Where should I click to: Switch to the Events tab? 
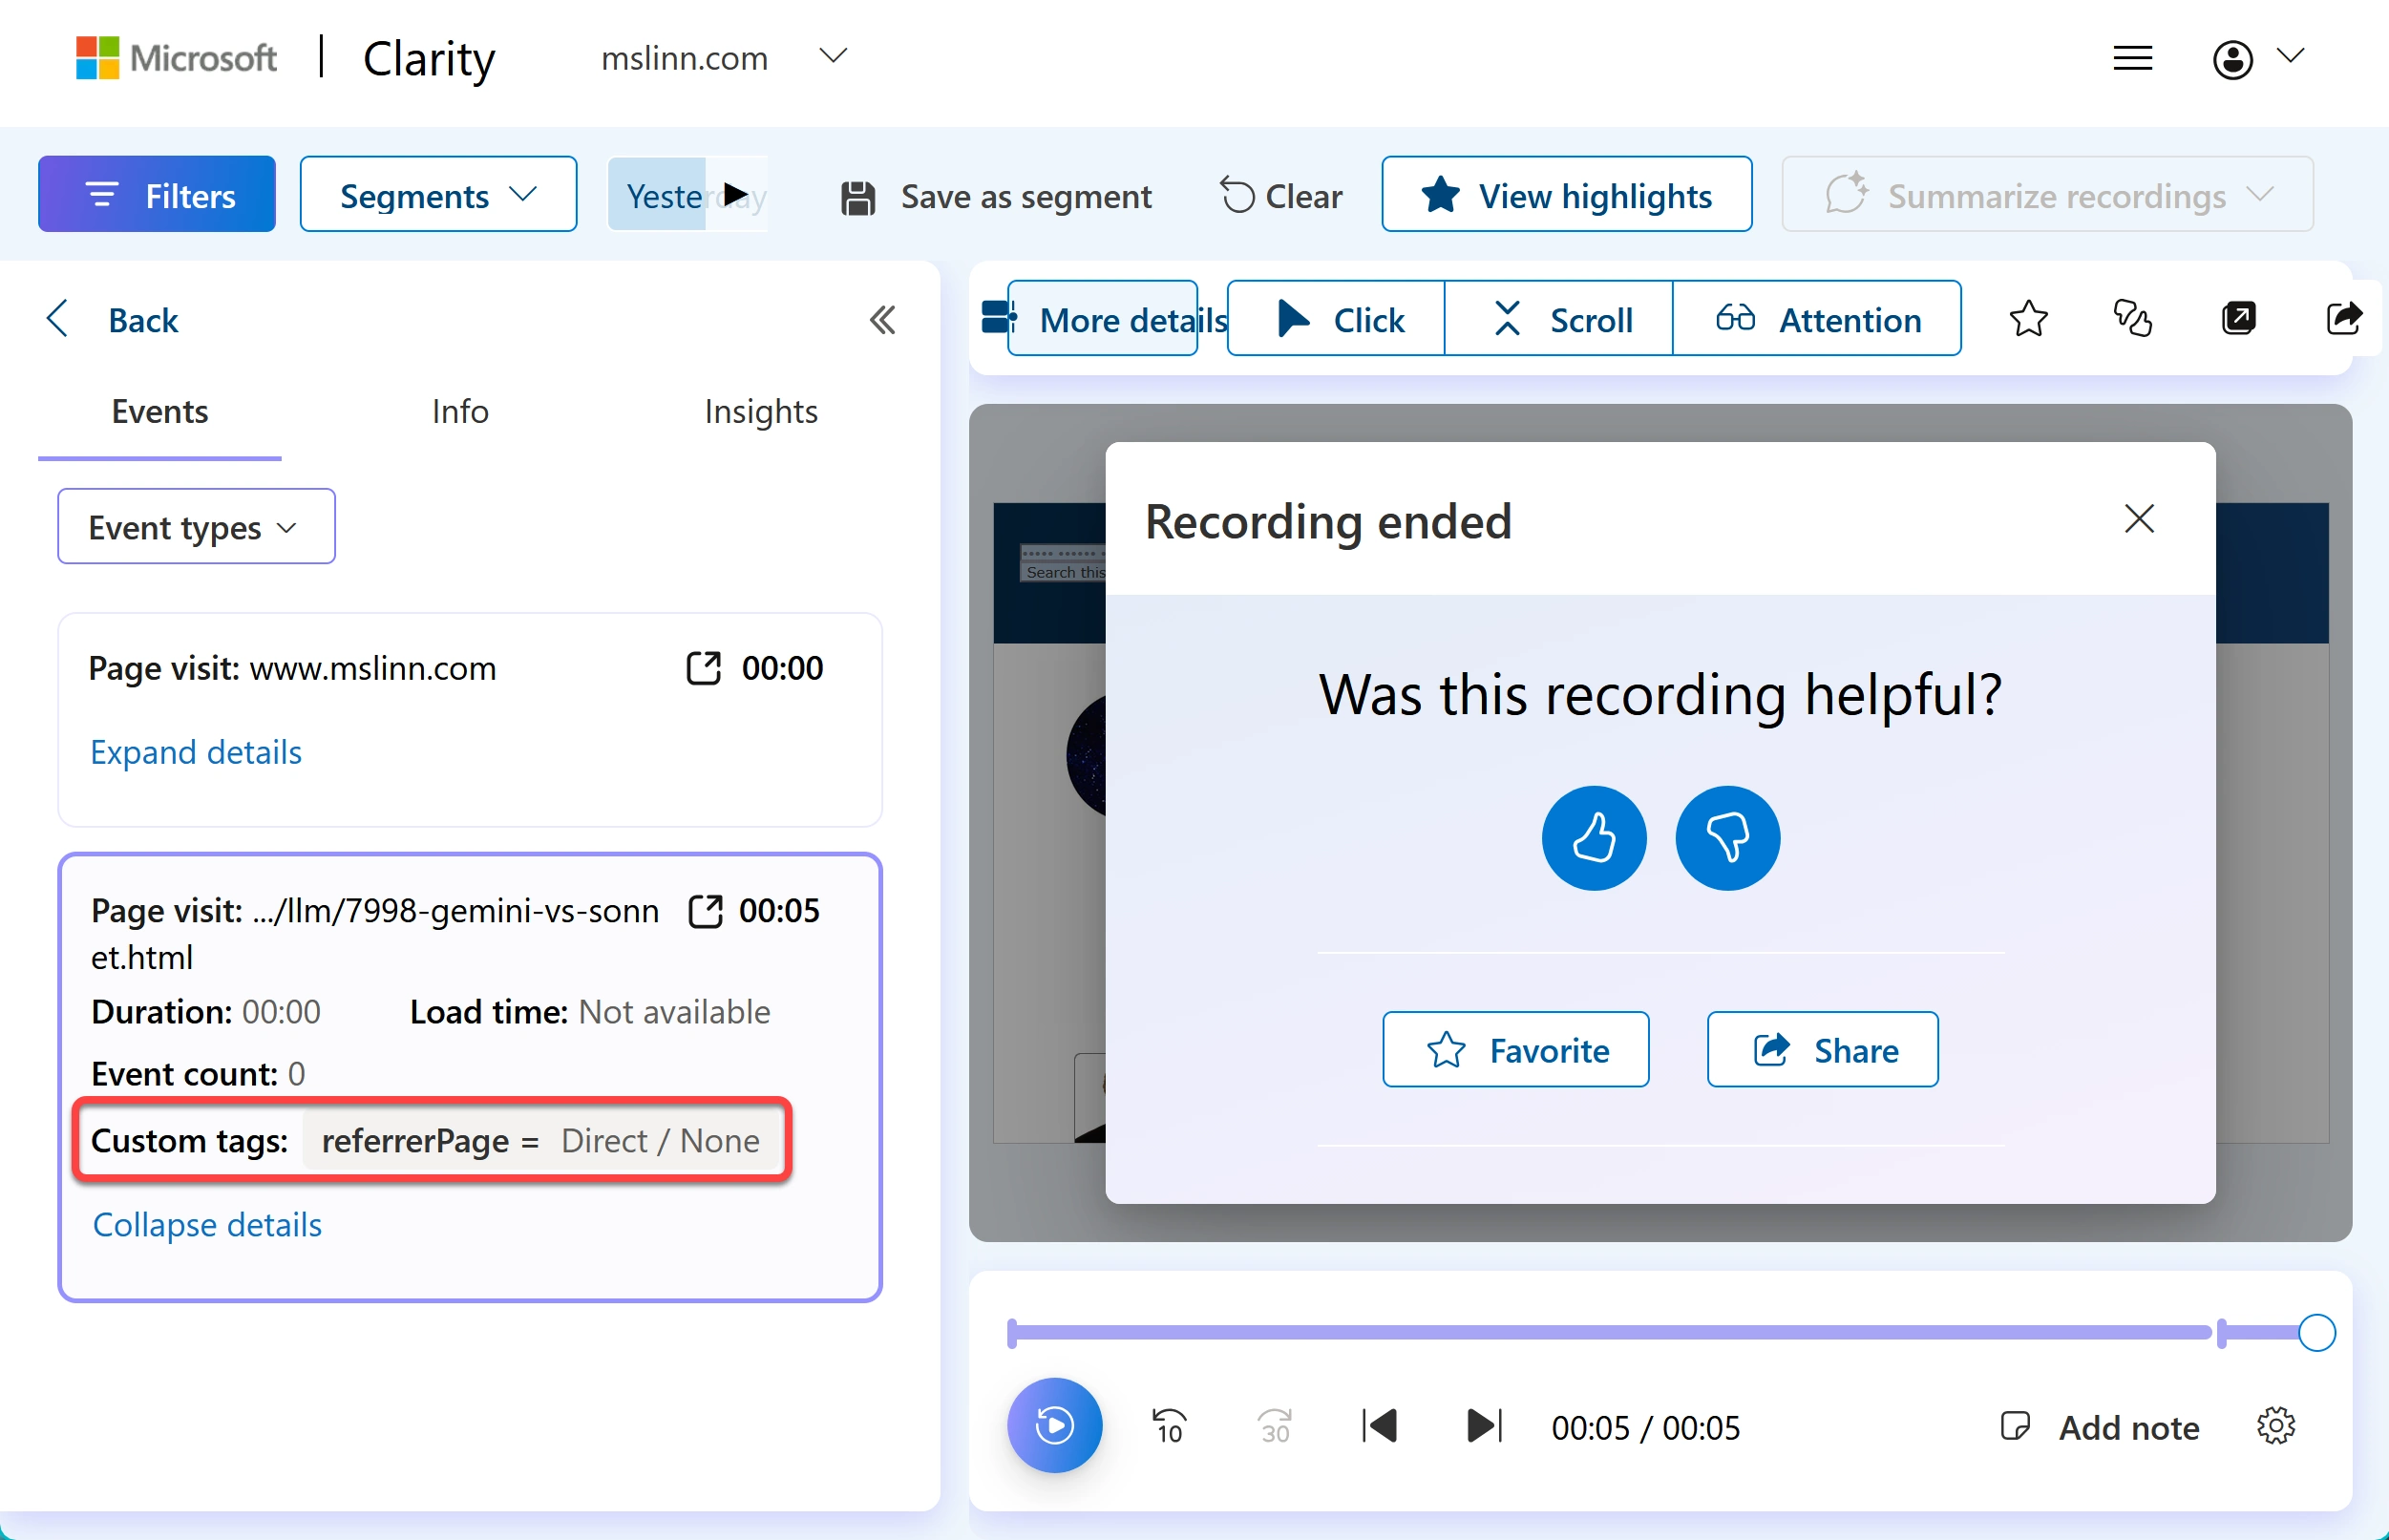160,412
